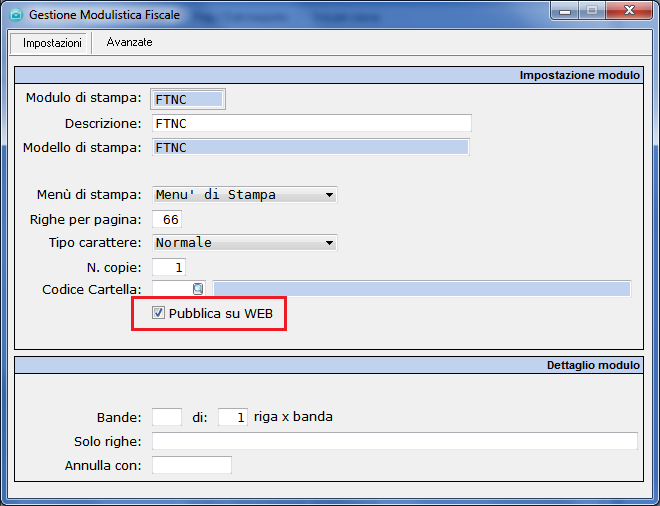Click the Modello di stampa field
This screenshot has height=506, width=660.
[x=311, y=147]
